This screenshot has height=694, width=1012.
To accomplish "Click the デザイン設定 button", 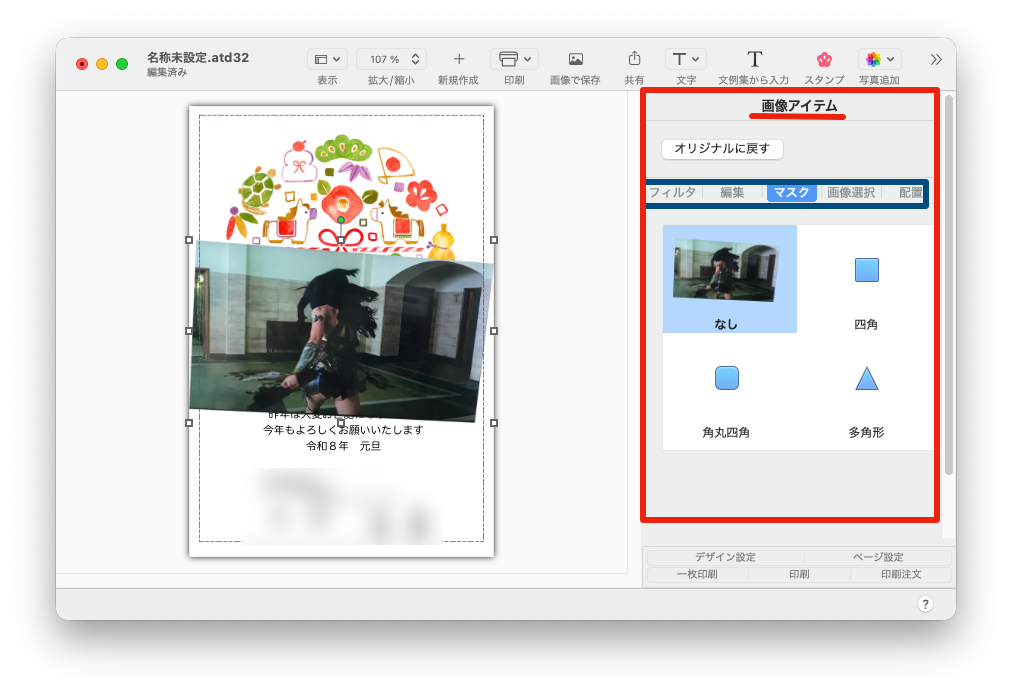I will 725,557.
